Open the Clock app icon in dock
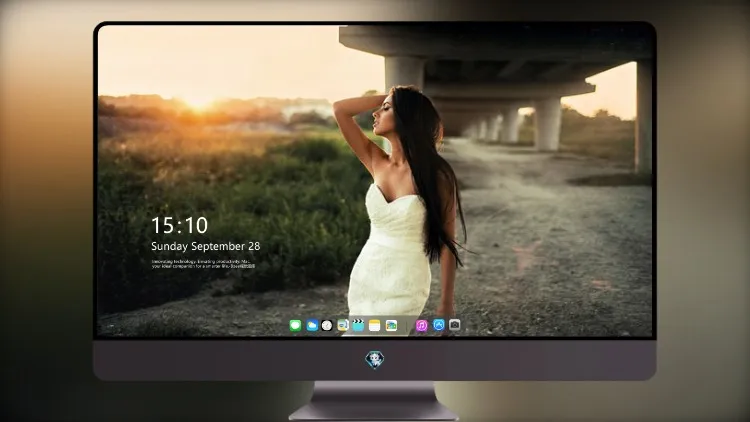 (327, 326)
